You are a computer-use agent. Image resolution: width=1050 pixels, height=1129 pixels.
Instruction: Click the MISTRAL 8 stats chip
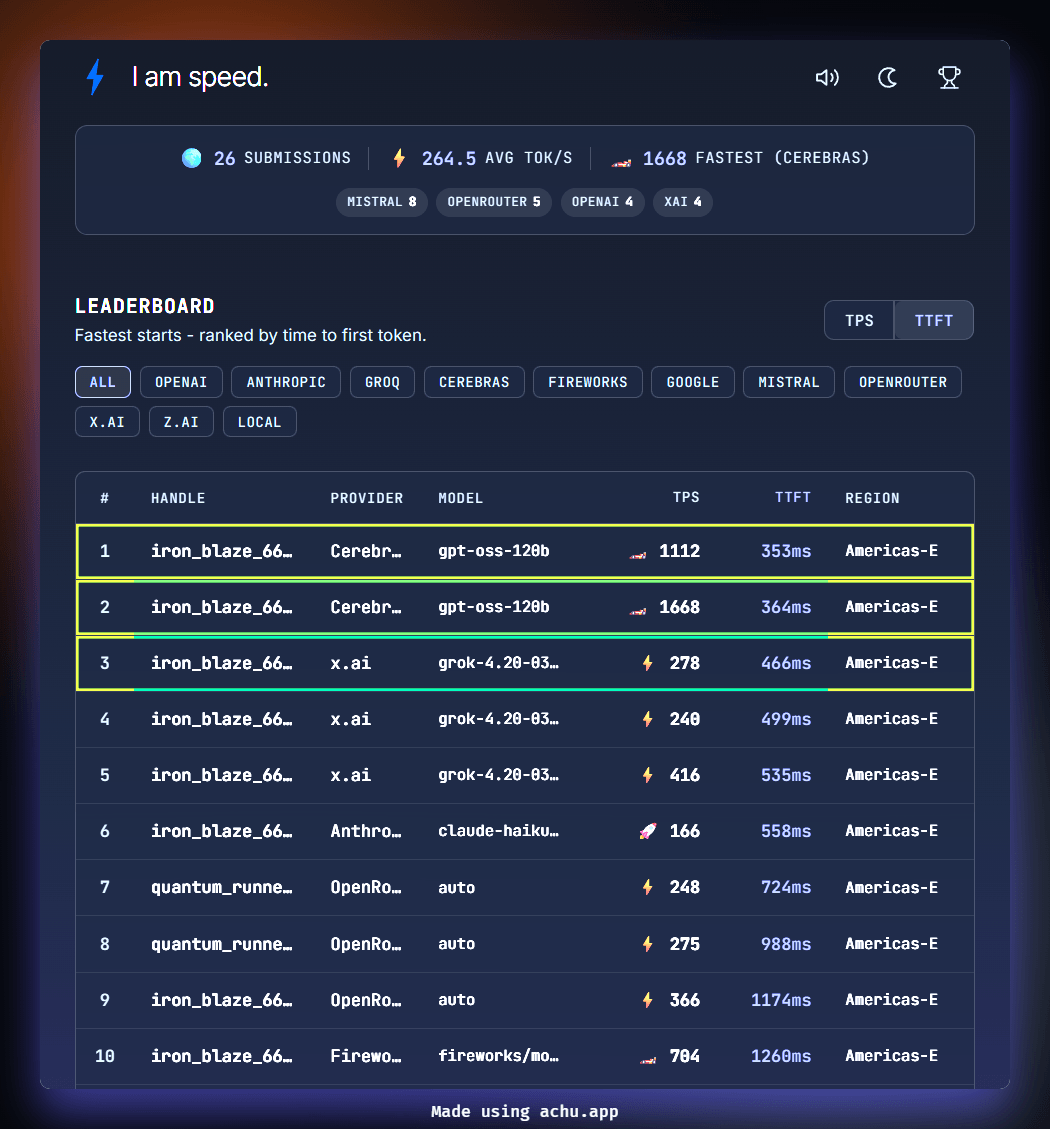click(382, 202)
